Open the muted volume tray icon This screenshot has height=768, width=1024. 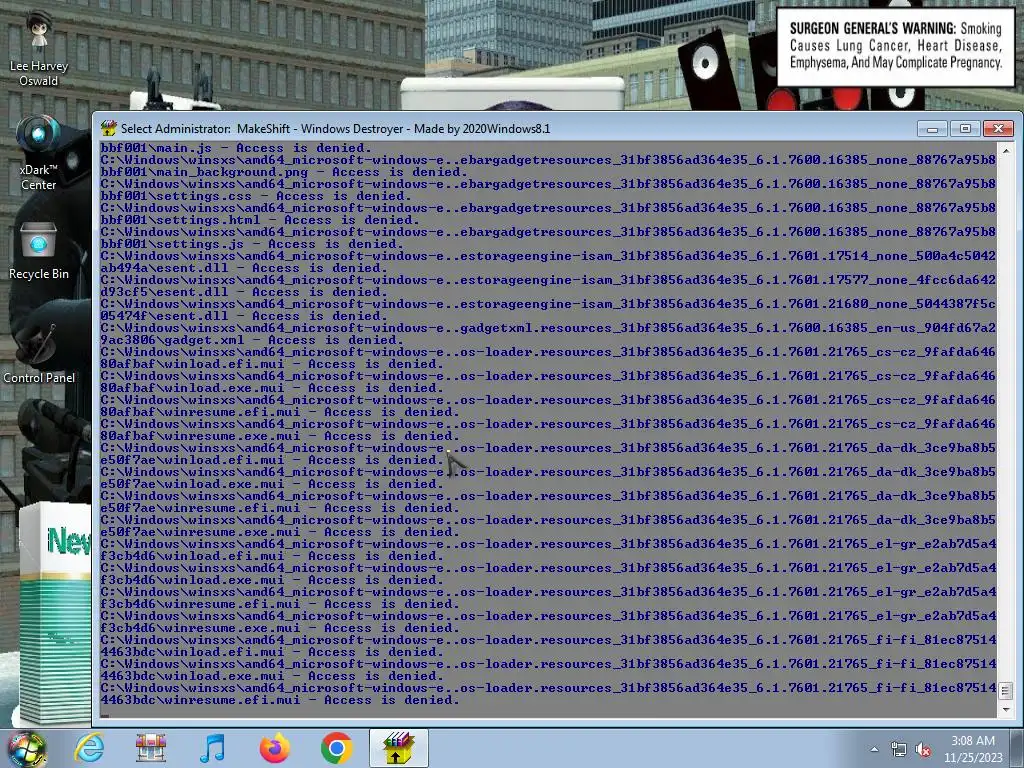click(x=923, y=749)
